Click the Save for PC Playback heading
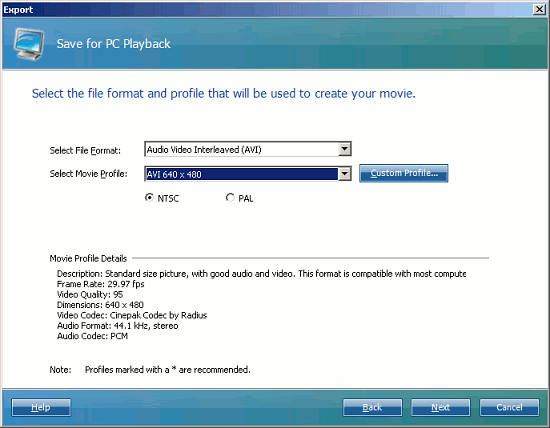The image size is (550, 428). [x=113, y=44]
